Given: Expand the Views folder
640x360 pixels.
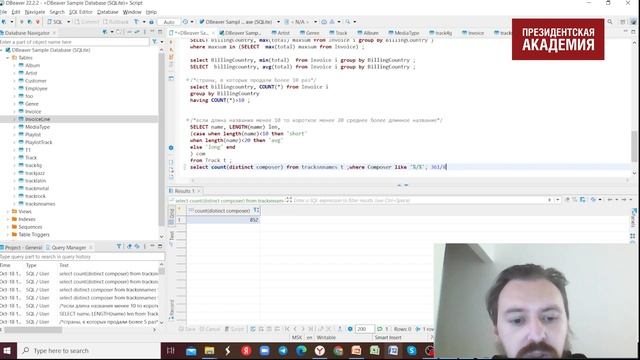Looking at the screenshot, I should [x=7, y=211].
